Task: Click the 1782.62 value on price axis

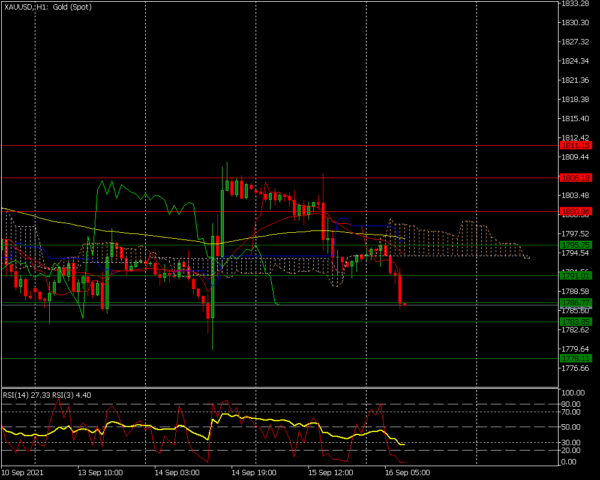Action: [575, 330]
